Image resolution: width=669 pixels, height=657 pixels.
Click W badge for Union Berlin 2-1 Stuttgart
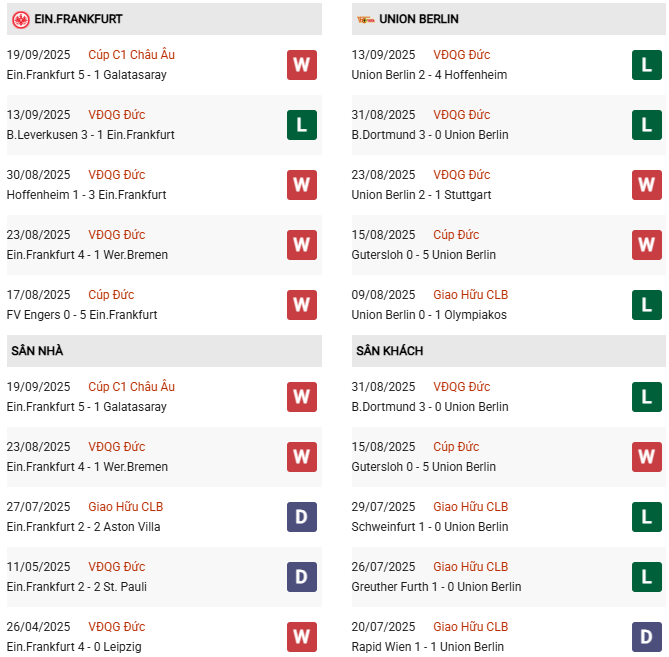tap(647, 184)
